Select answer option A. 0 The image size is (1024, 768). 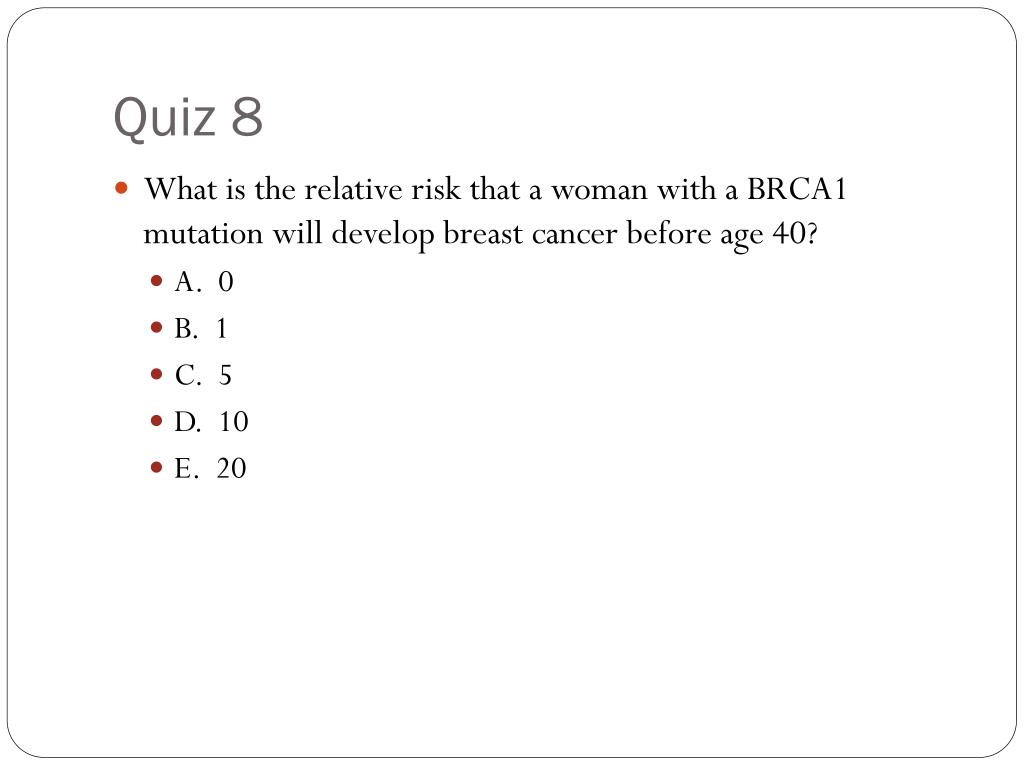point(204,281)
